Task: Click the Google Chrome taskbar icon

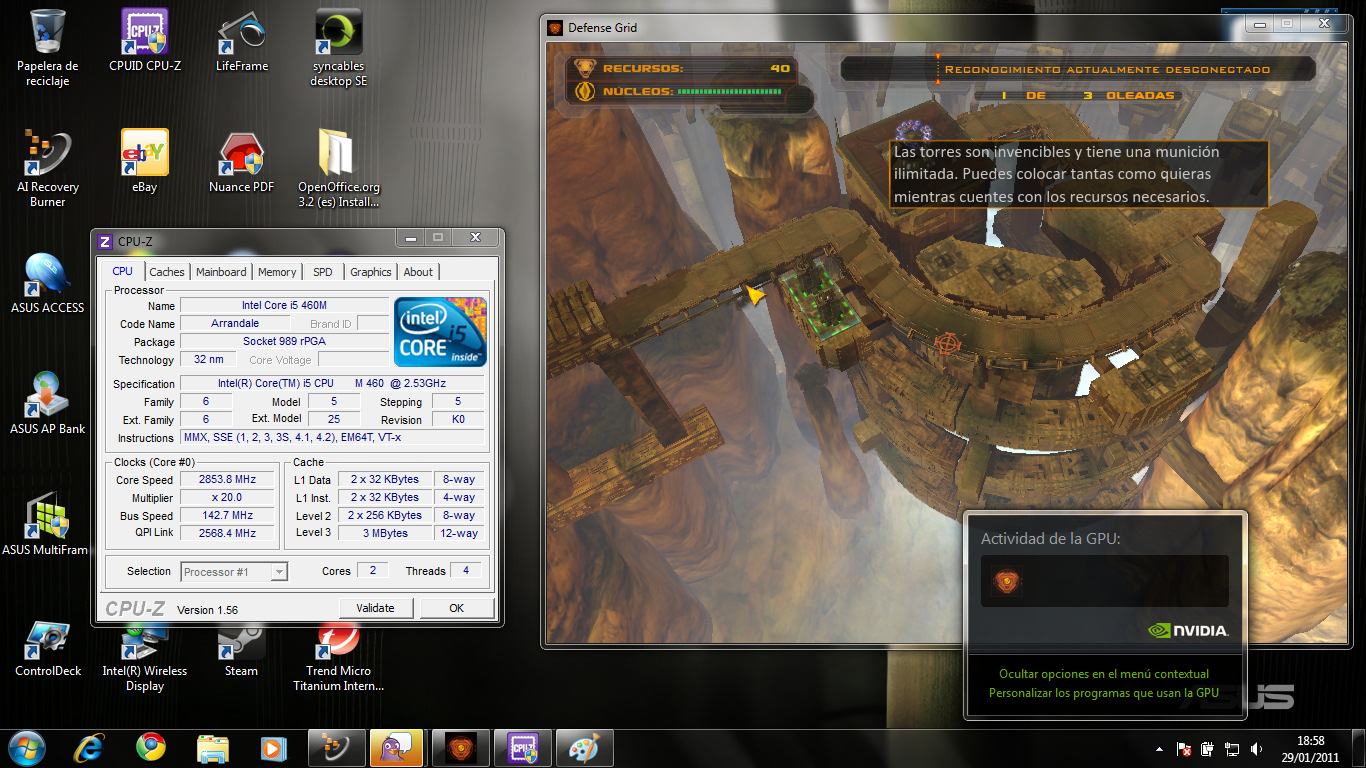Action: (x=151, y=747)
